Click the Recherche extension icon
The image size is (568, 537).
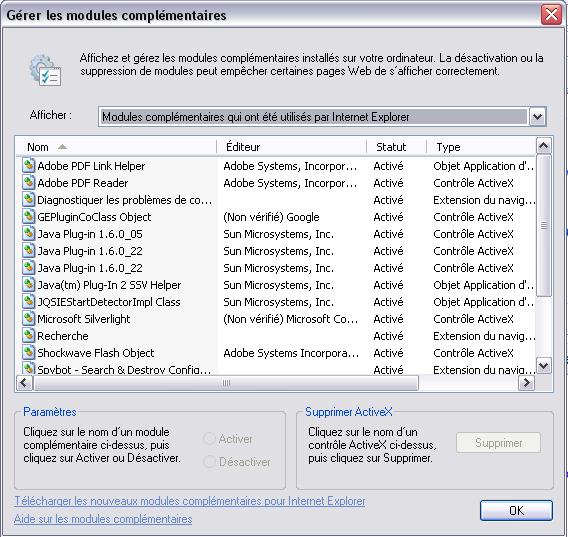[28, 336]
